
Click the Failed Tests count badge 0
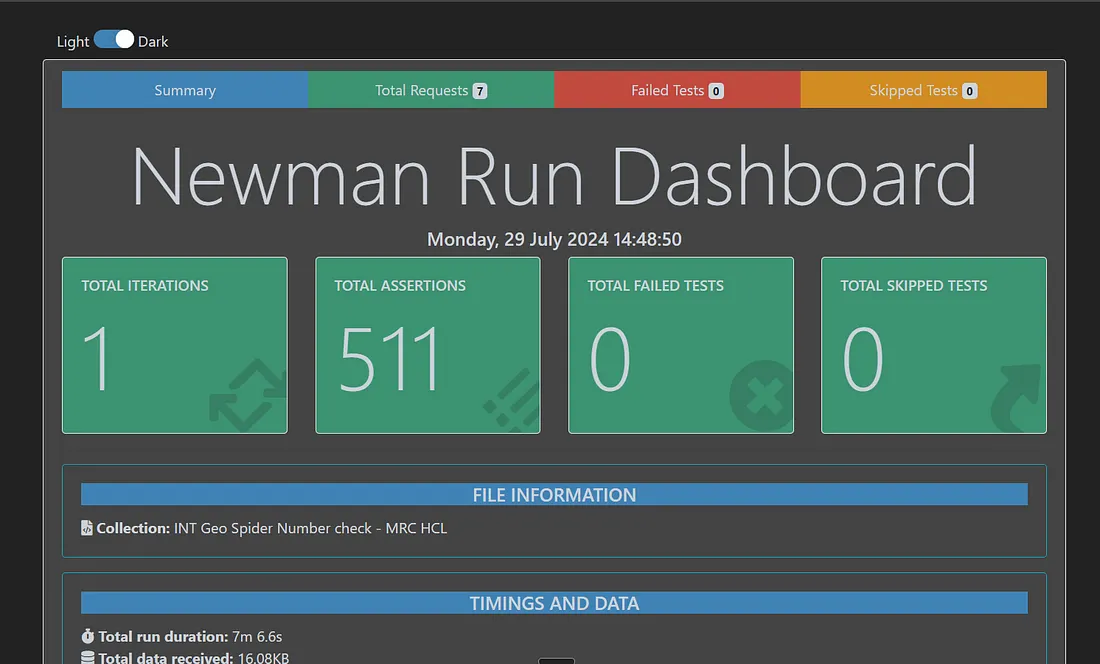(716, 91)
